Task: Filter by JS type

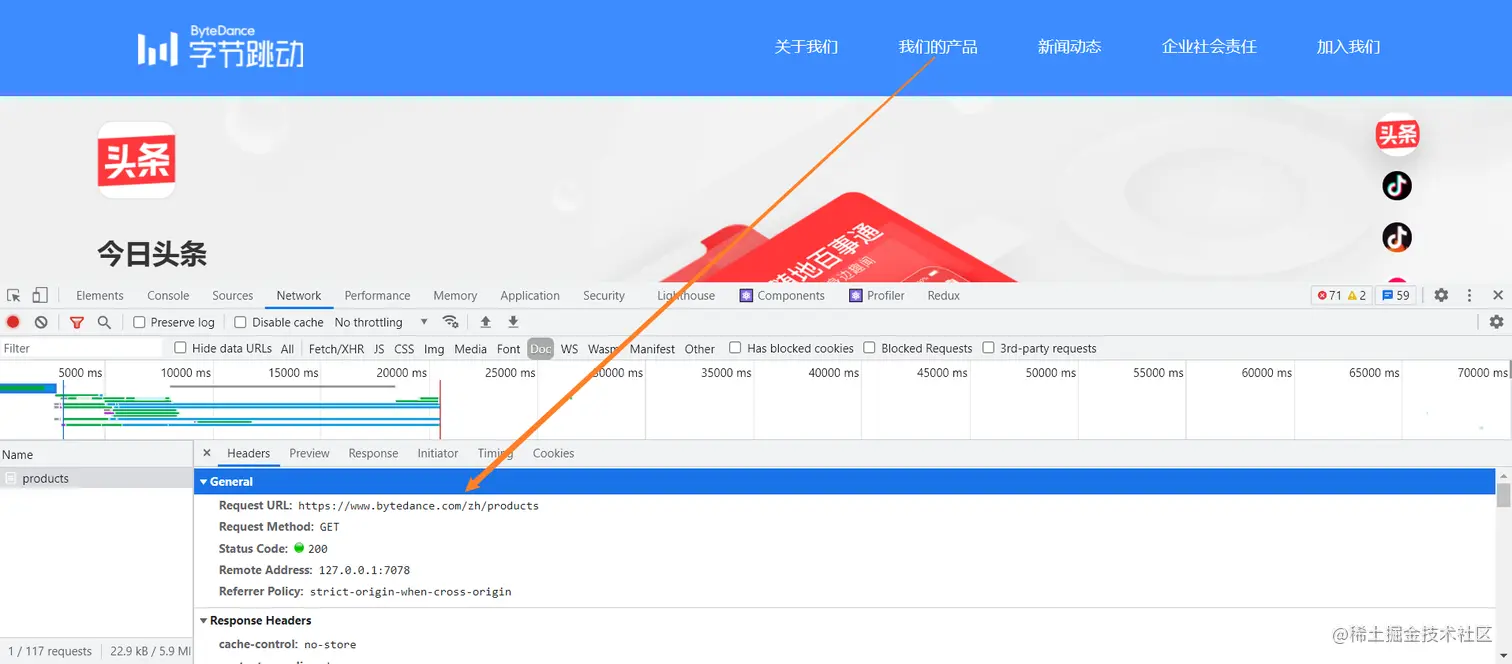Action: tap(379, 349)
